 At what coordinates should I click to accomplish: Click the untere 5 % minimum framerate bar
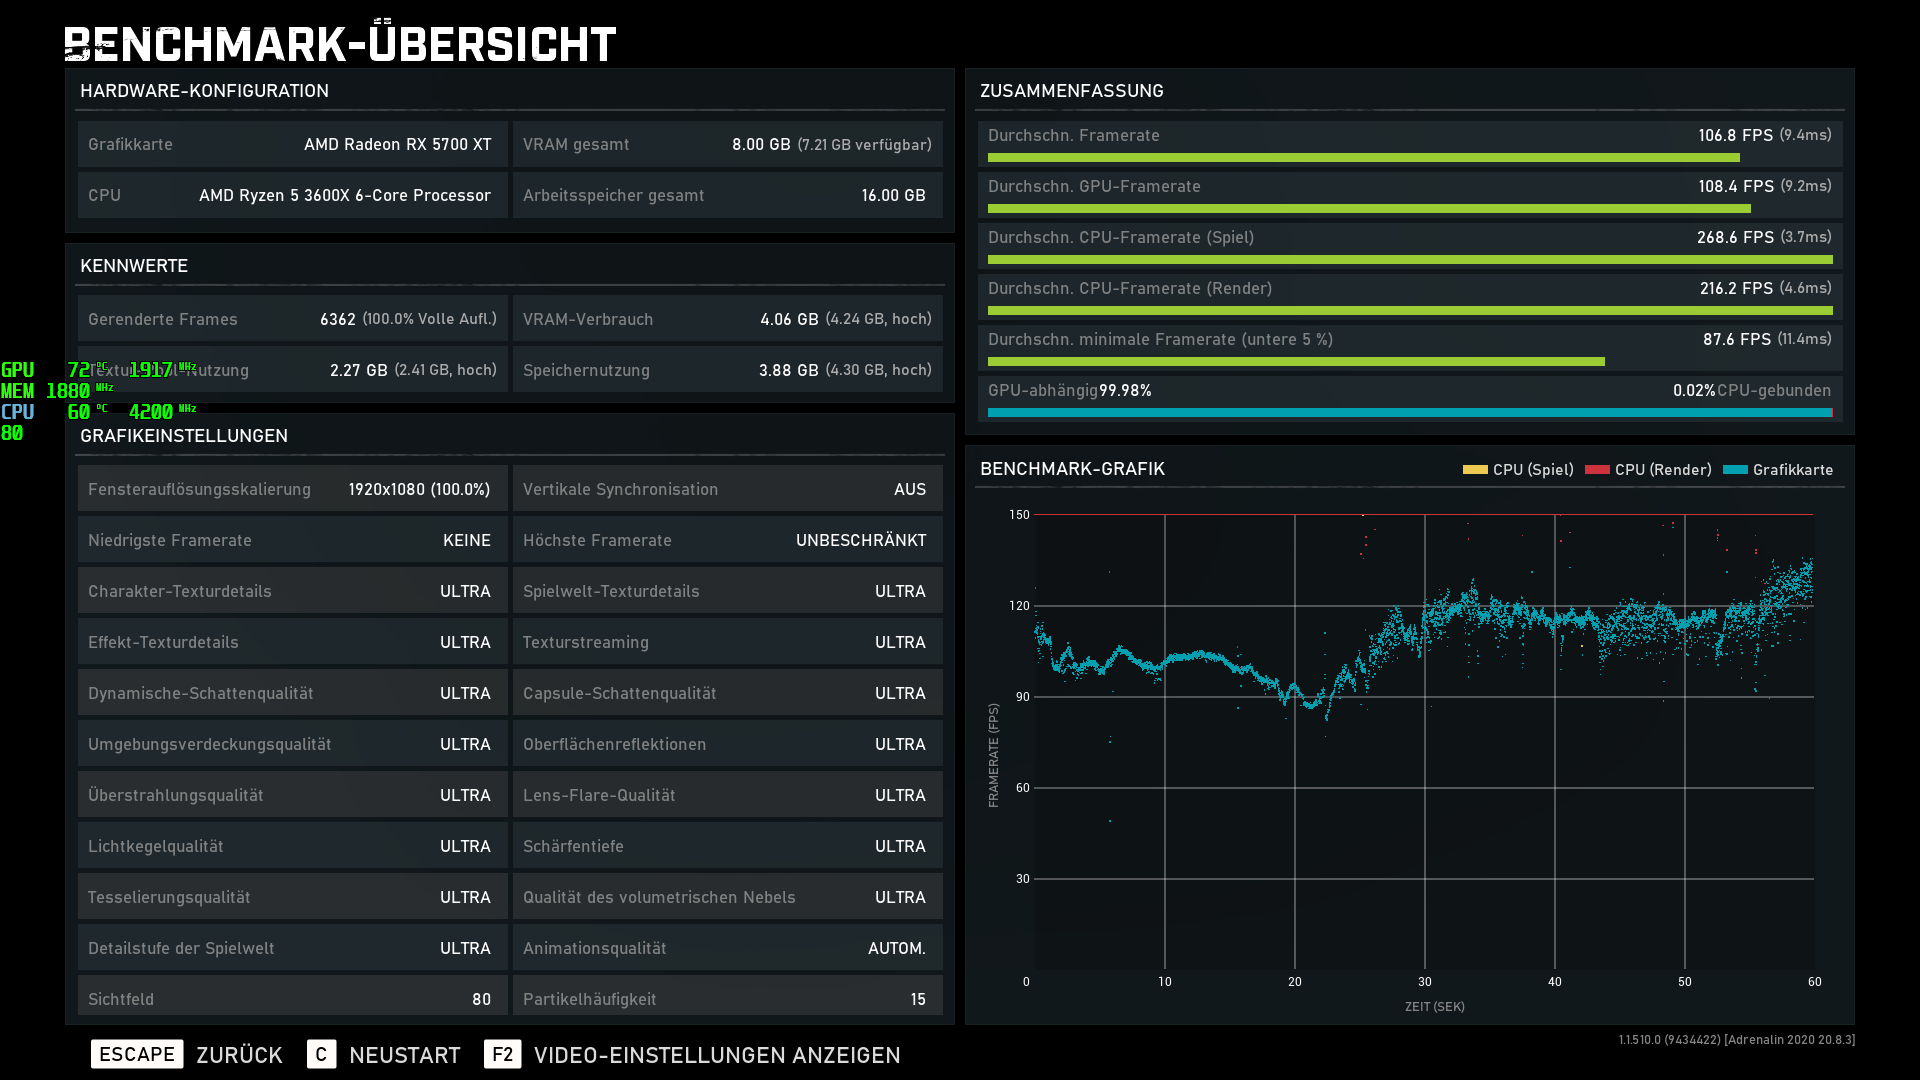pyautogui.click(x=1296, y=361)
